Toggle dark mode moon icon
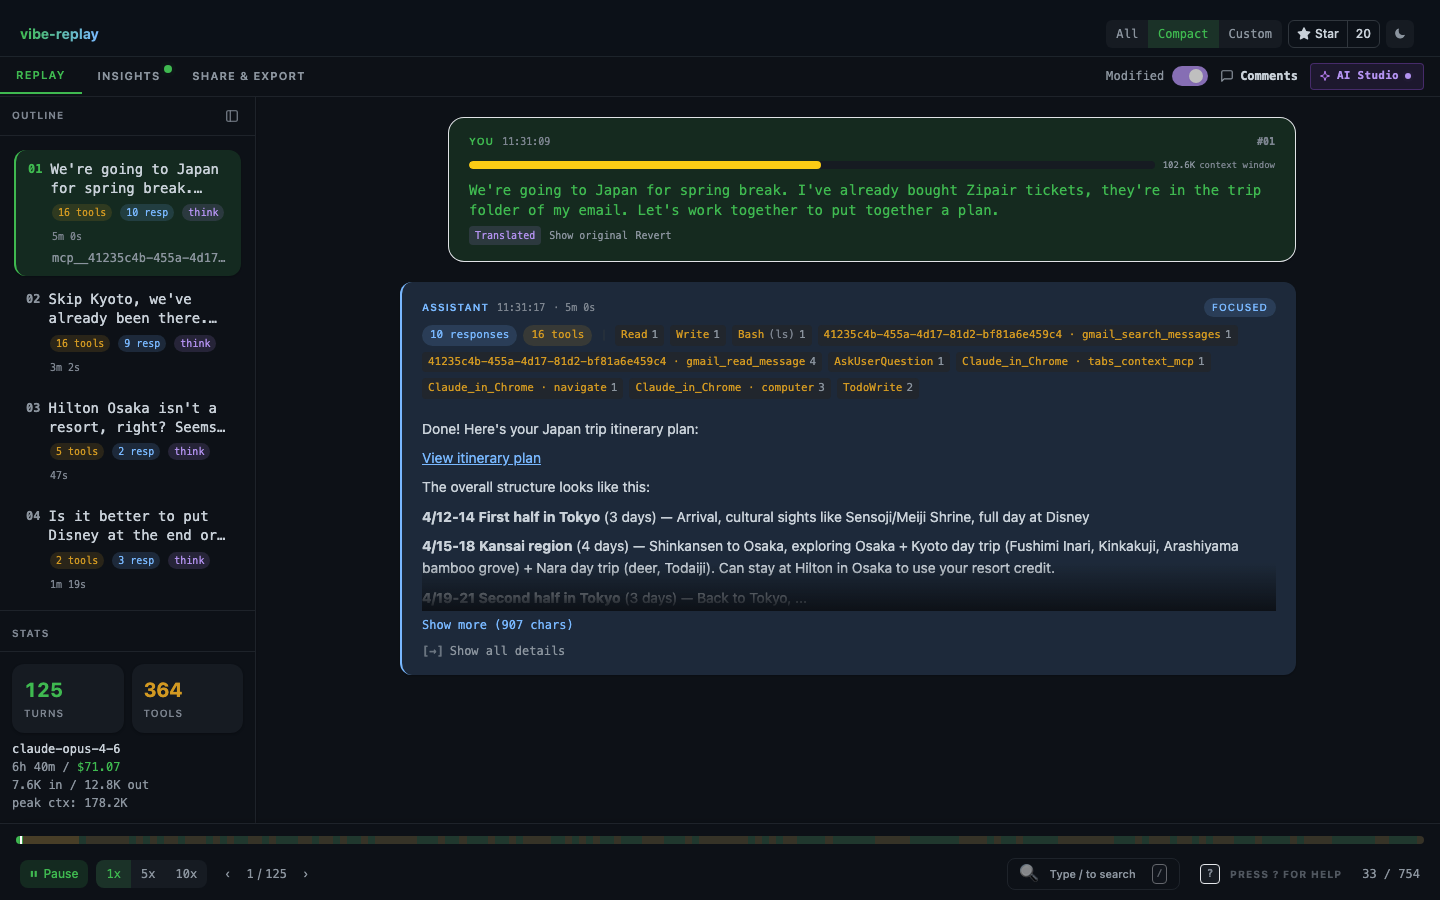This screenshot has height=900, width=1440. (x=1400, y=34)
